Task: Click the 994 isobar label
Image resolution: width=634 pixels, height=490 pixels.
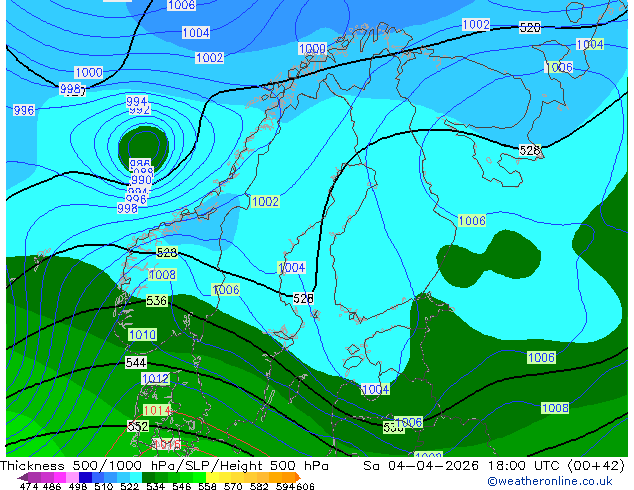Action: [x=137, y=101]
